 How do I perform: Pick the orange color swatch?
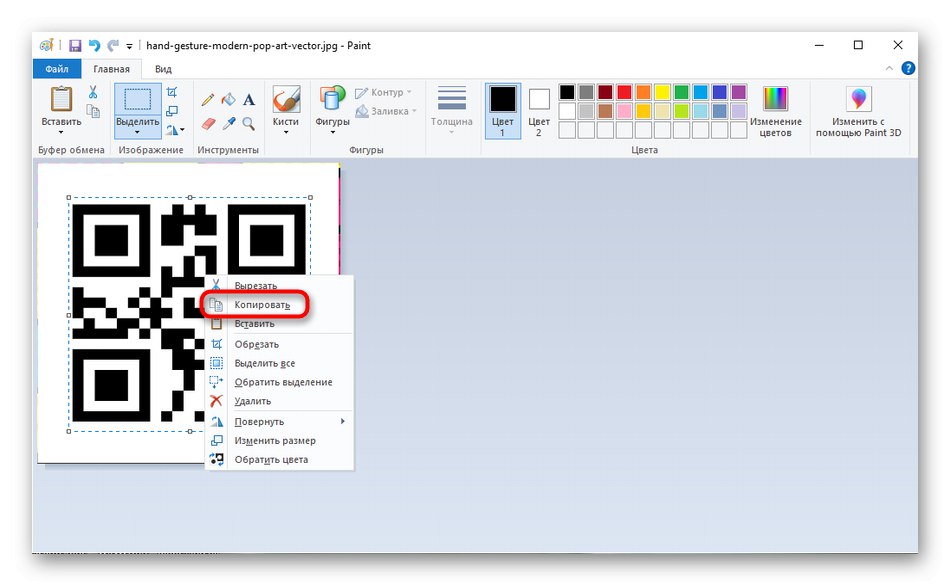pyautogui.click(x=643, y=92)
